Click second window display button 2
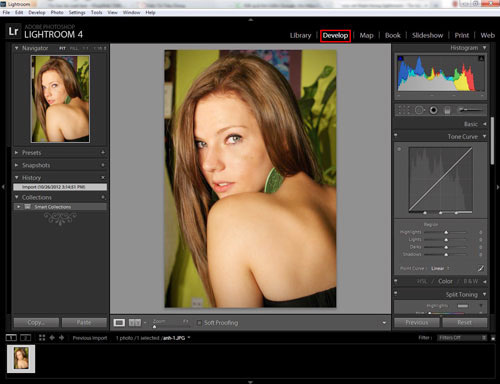The image size is (500, 384). coord(25,338)
